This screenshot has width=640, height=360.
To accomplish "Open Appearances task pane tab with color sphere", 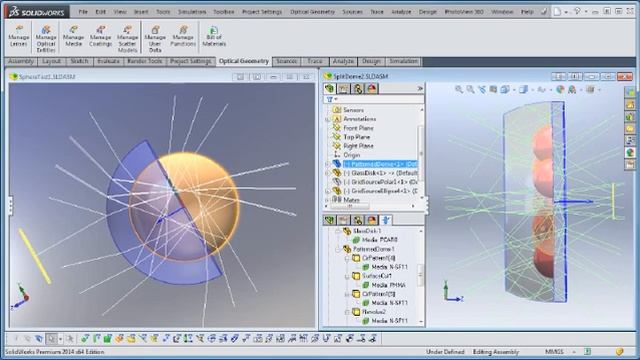I will [x=630, y=153].
